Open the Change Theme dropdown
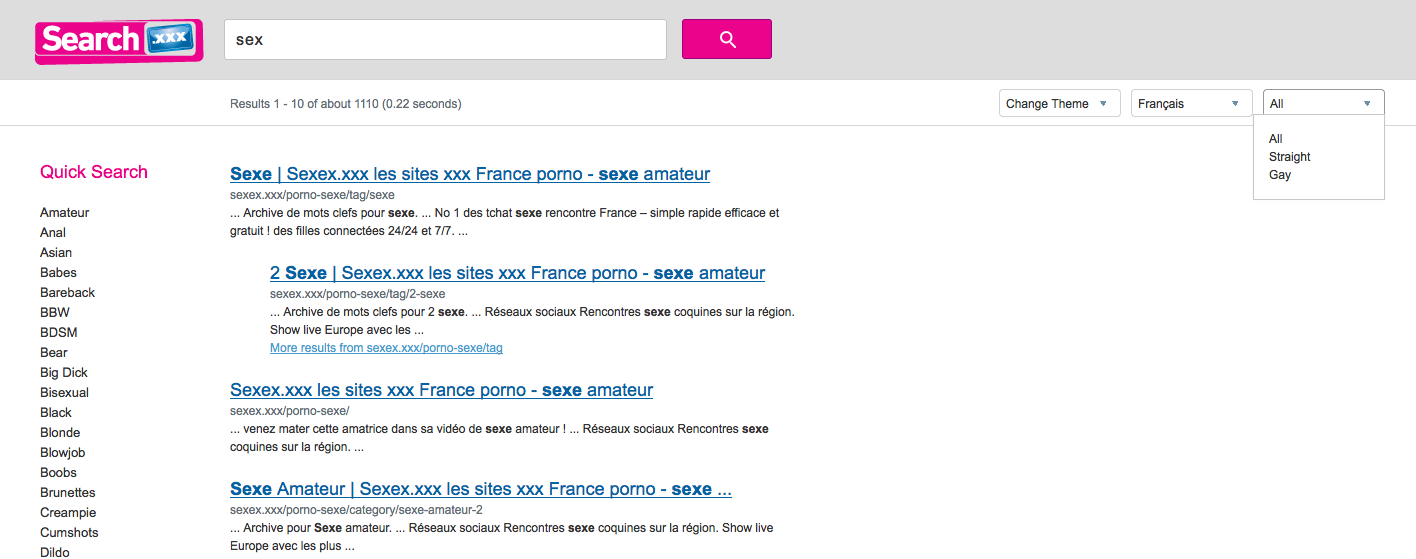The width and height of the screenshot is (1416, 559). coord(1059,104)
